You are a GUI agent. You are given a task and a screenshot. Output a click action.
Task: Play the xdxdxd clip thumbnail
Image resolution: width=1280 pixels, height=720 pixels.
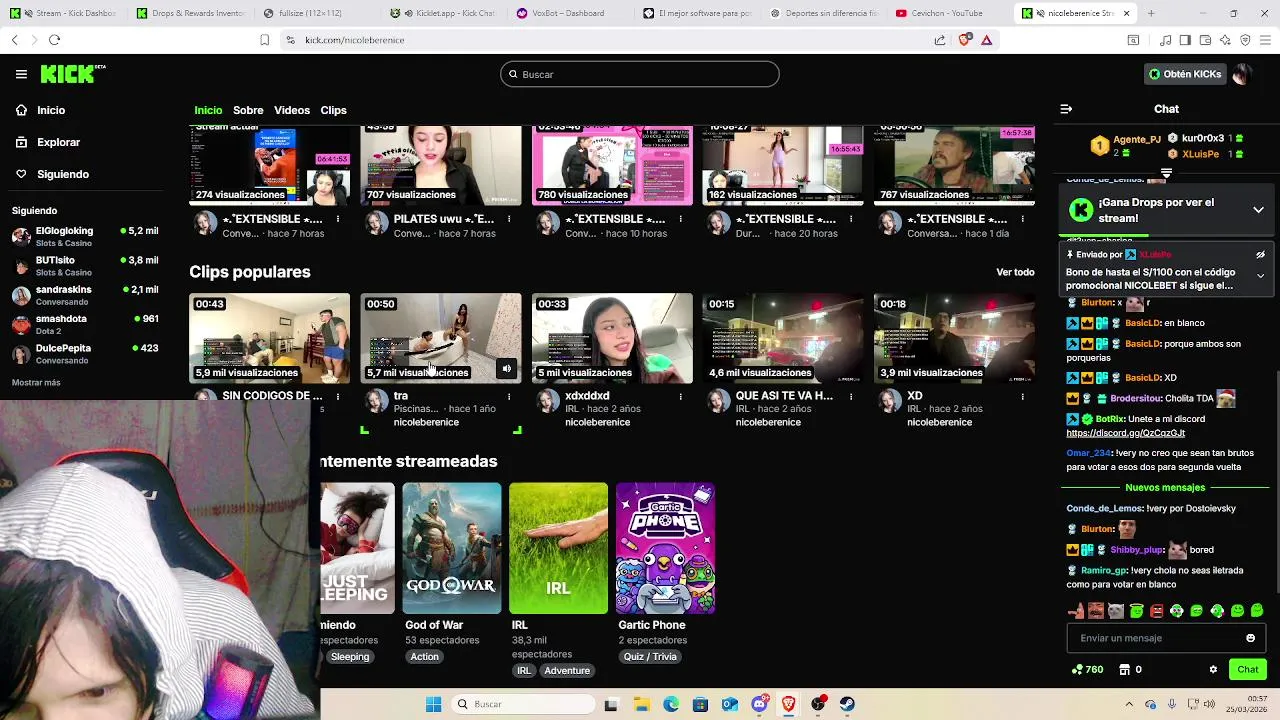point(612,338)
